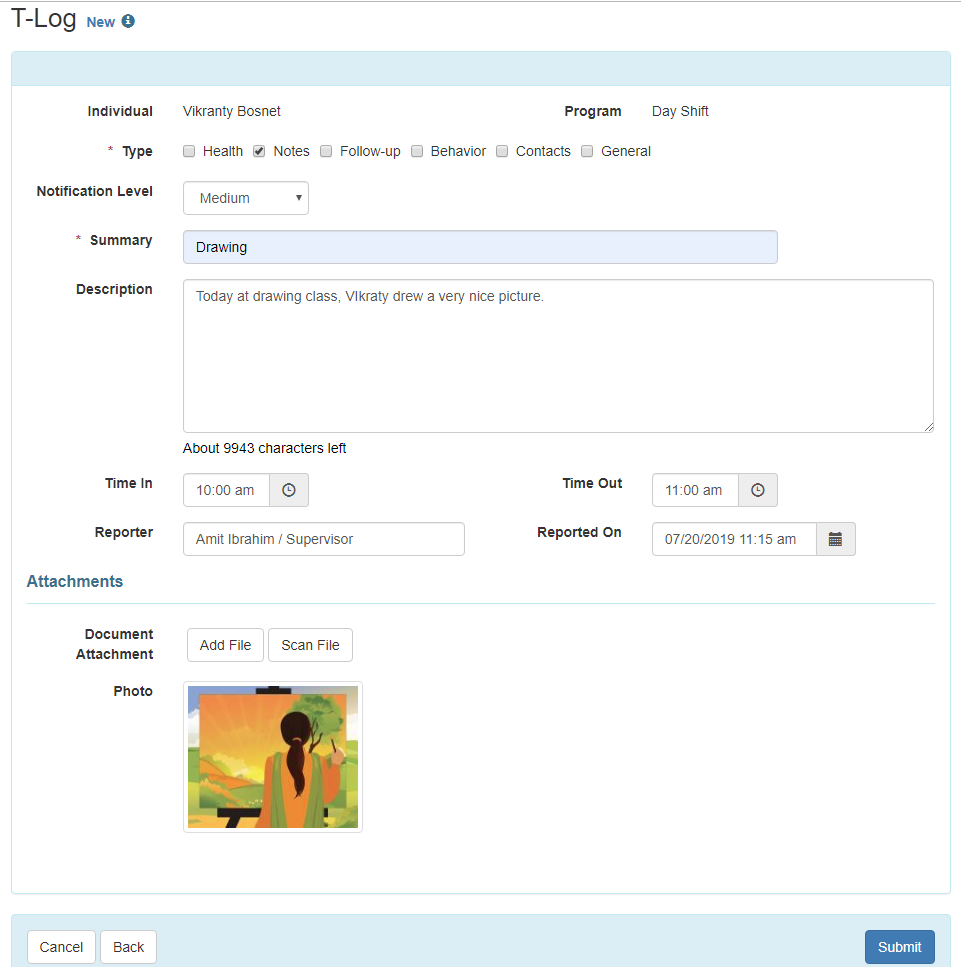Check the General type checkbox

[x=587, y=151]
